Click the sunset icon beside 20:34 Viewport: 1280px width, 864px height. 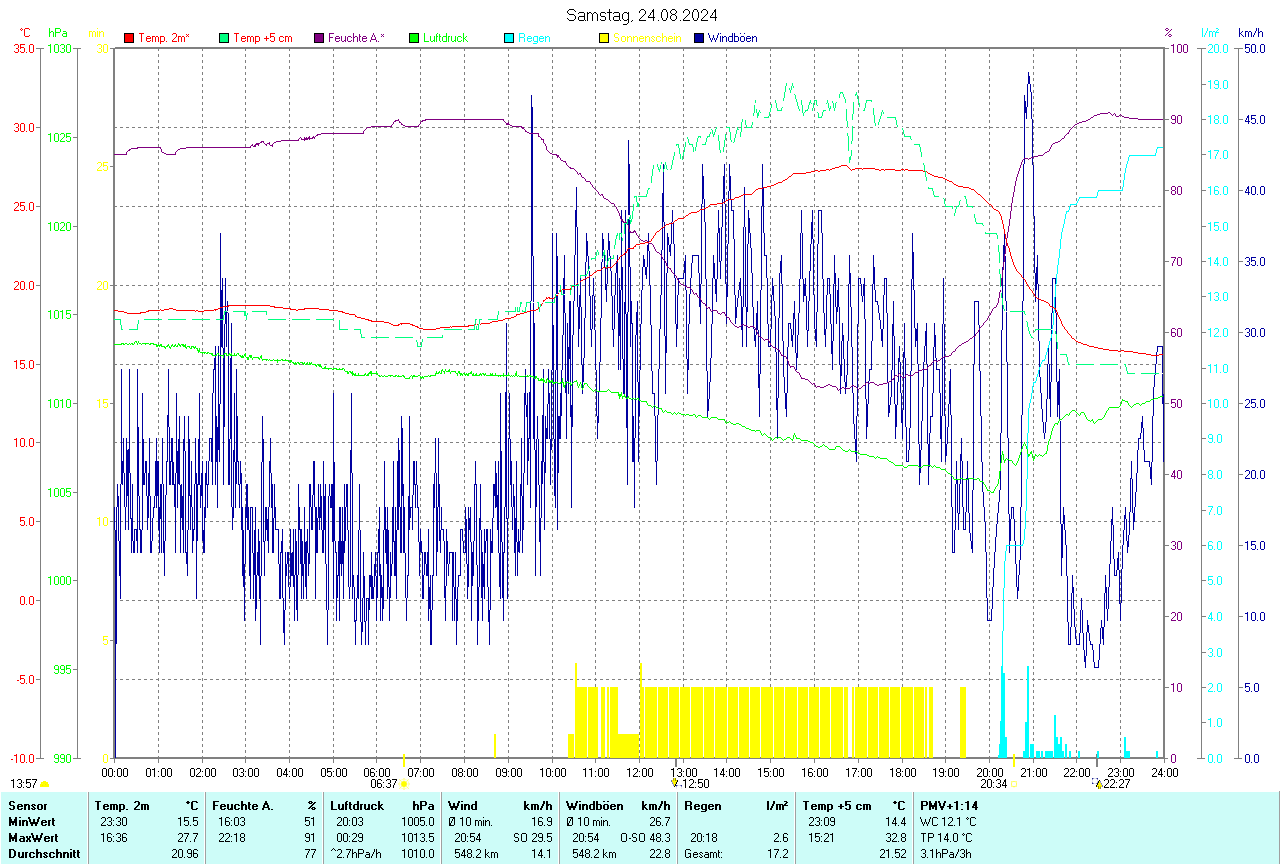pyautogui.click(x=1014, y=785)
